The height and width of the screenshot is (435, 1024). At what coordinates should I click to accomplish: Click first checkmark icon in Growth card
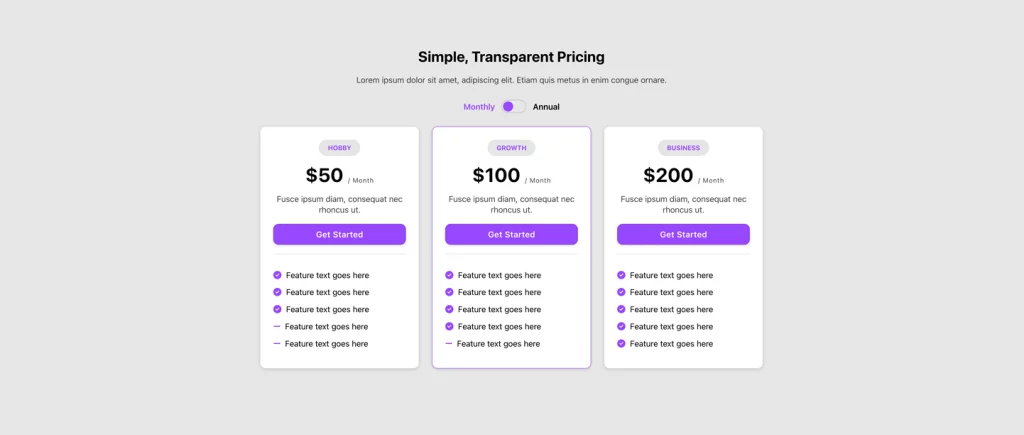[449, 275]
